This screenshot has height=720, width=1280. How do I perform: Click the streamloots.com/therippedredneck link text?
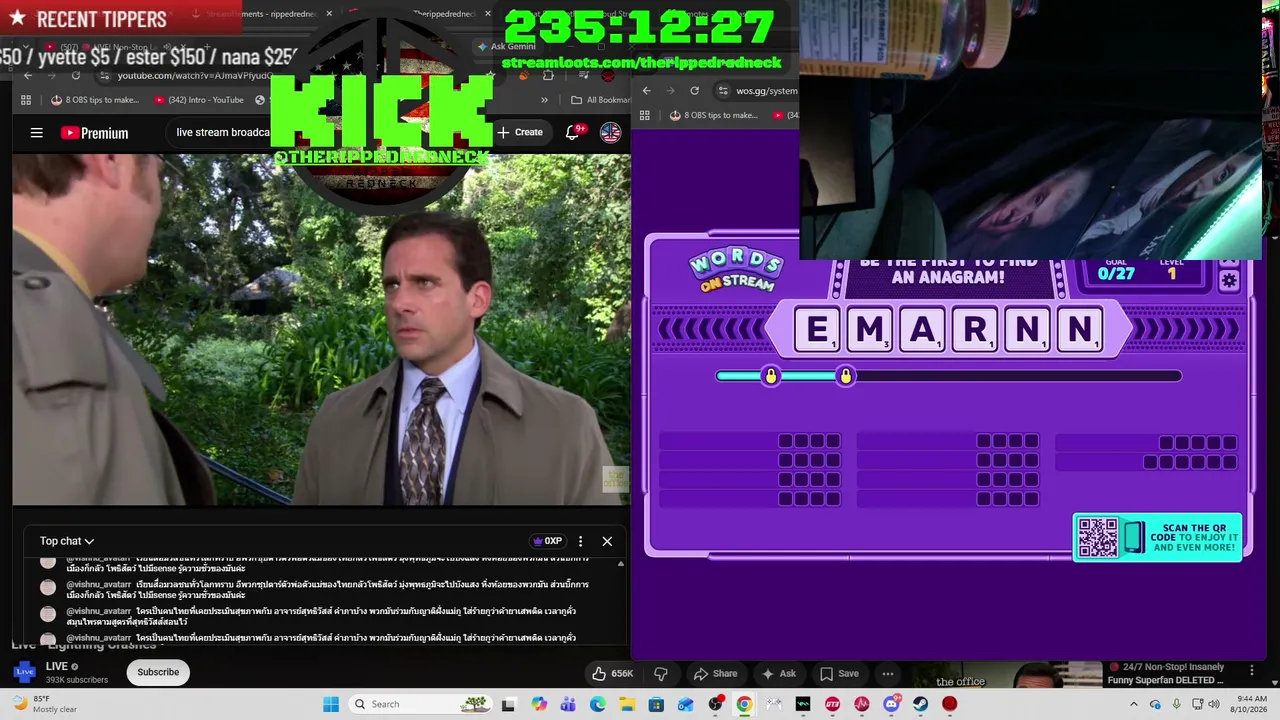point(641,62)
